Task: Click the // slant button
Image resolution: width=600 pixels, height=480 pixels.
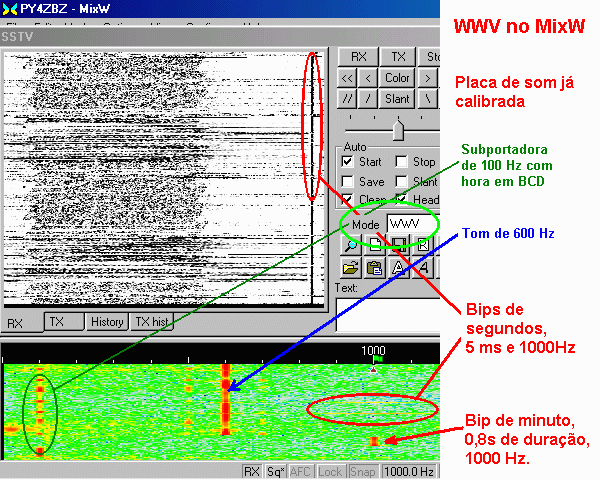Action: [347, 99]
